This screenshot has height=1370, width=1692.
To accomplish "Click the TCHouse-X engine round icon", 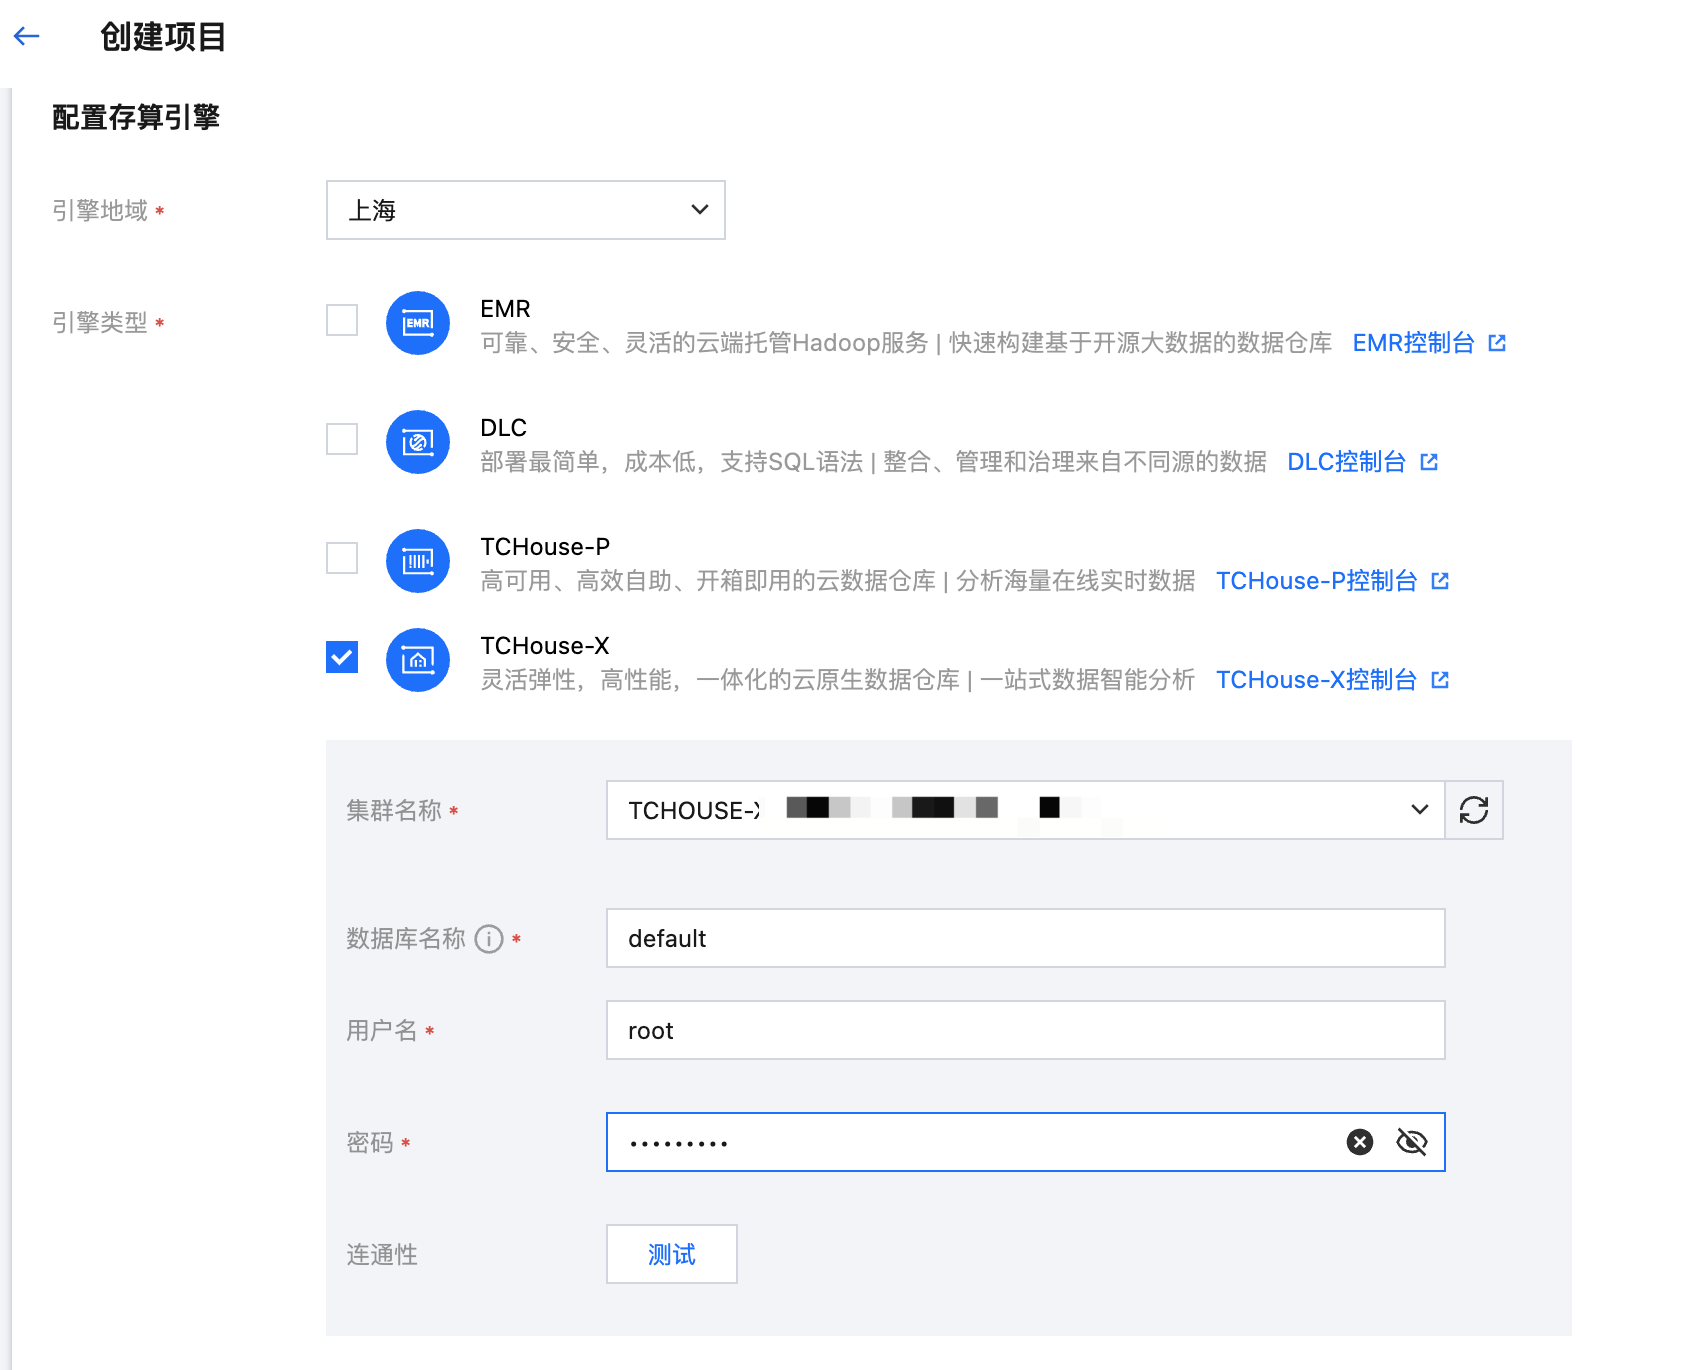I will [418, 660].
